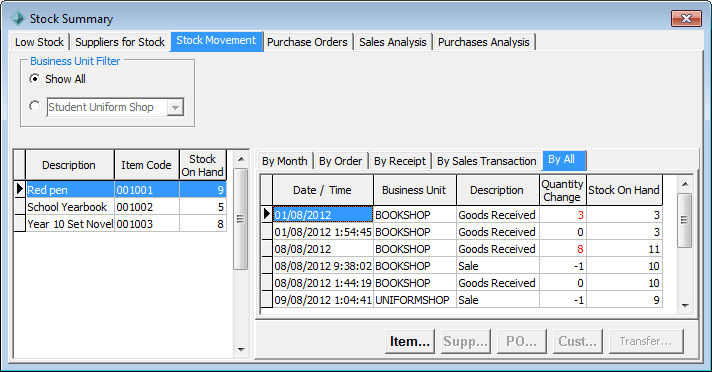
Task: Click the item list scrollbar thumb
Action: pyautogui.click(x=241, y=219)
